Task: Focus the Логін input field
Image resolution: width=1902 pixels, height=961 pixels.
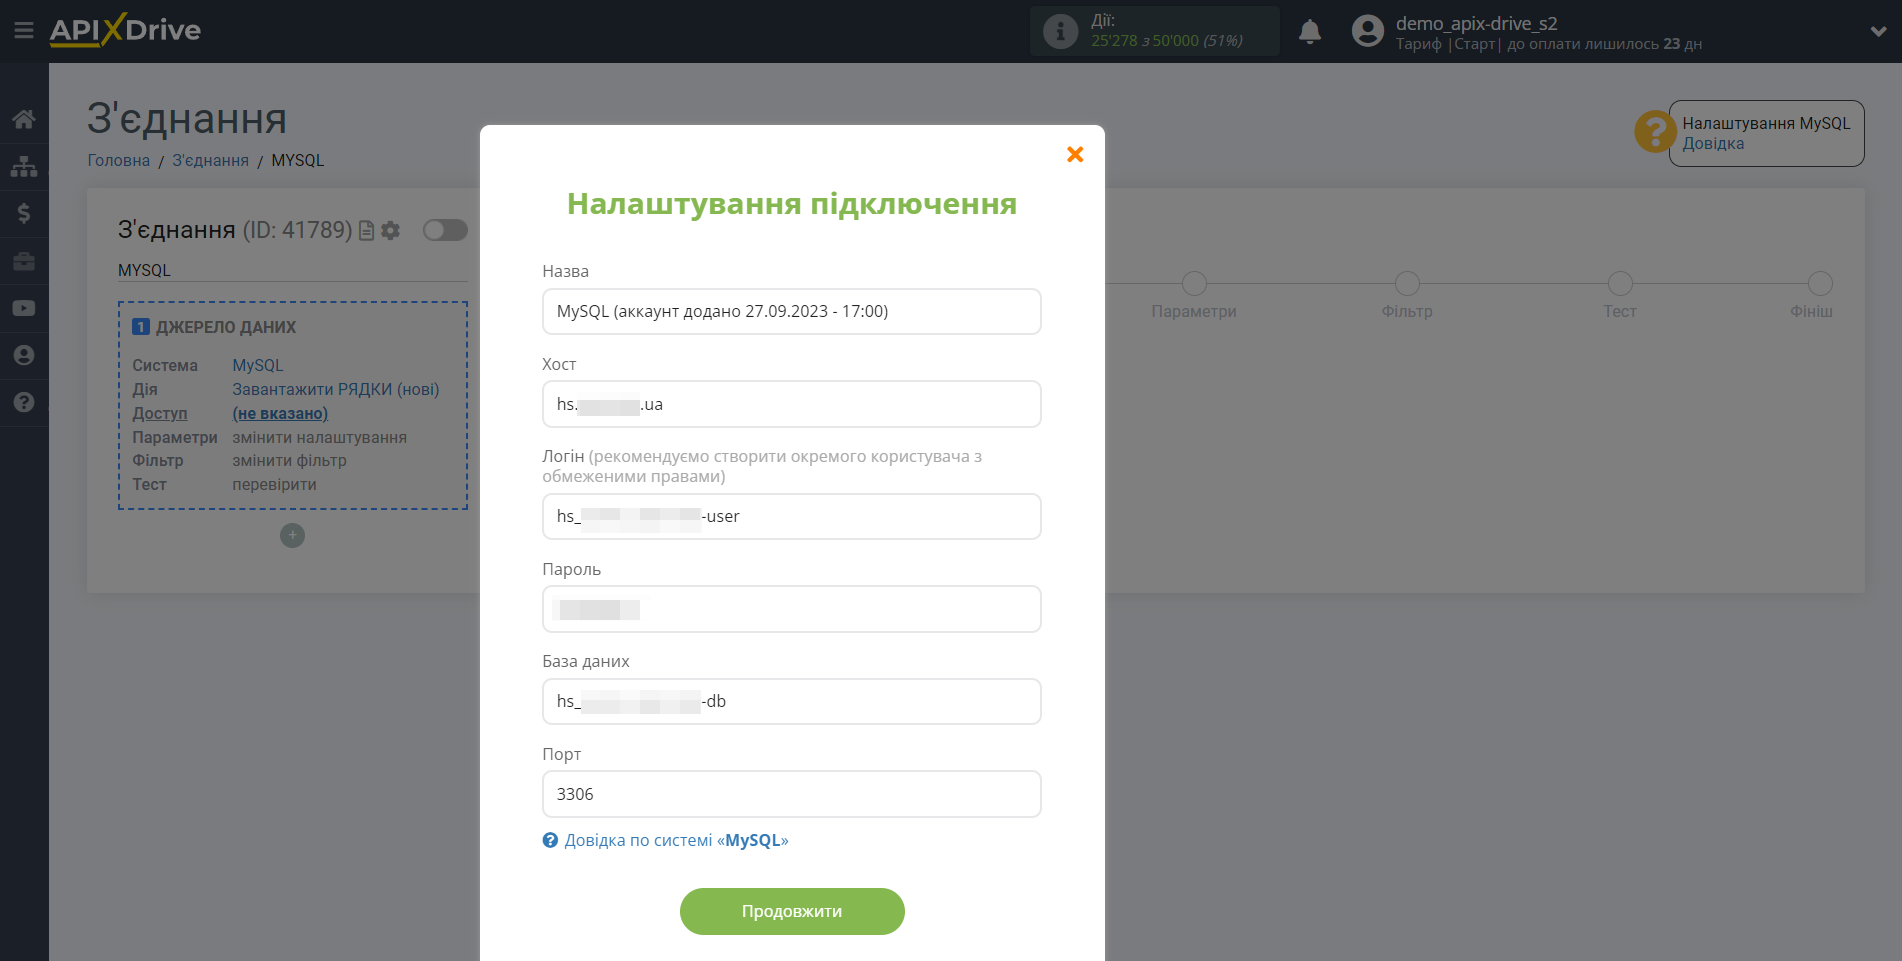Action: [791, 516]
